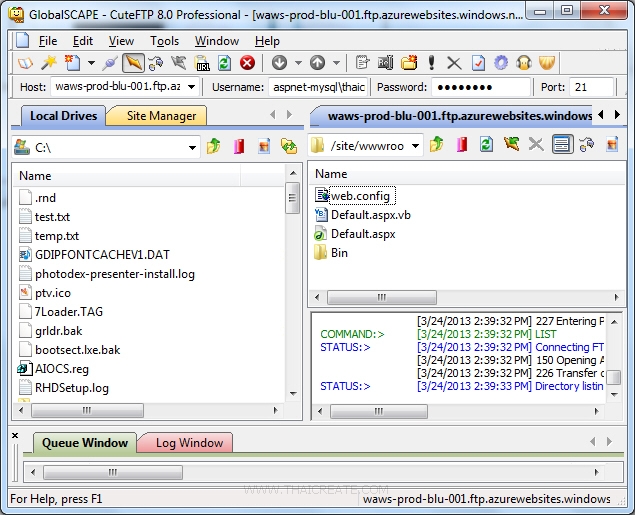Image resolution: width=635 pixels, height=515 pixels.
Task: Close the bottom queue pane with x
Action: [x=15, y=436]
